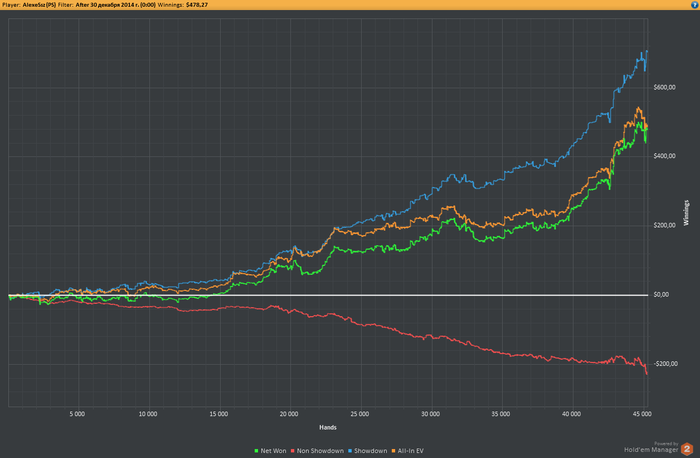Select the winnings value $478,27
Image resolution: width=700 pixels, height=458 pixels.
(196, 5)
